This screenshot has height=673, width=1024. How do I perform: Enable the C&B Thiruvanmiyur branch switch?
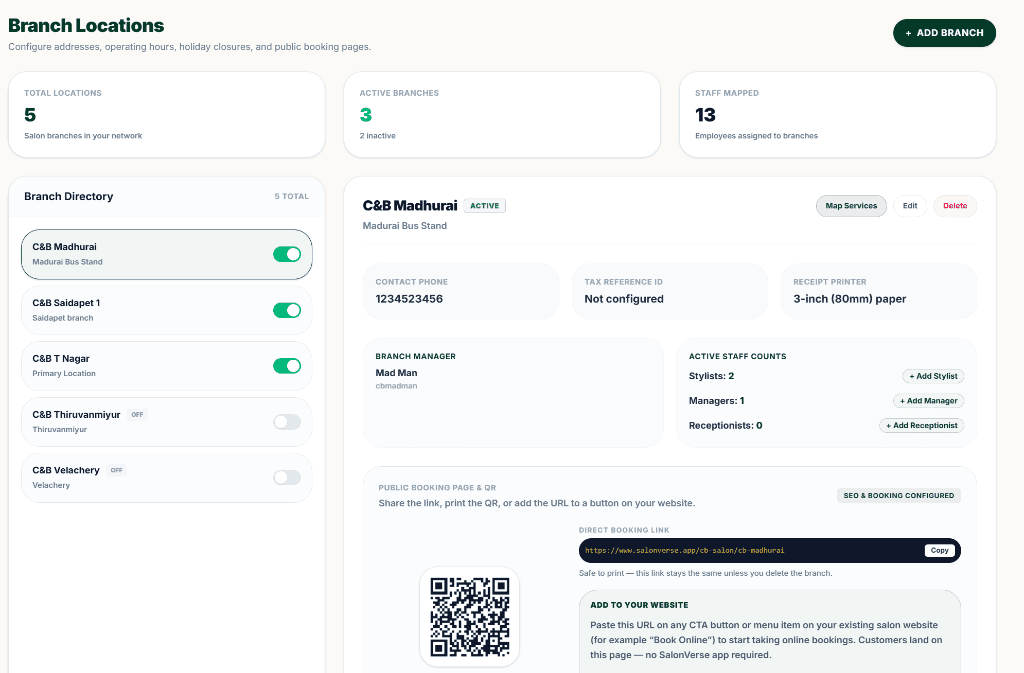(287, 422)
